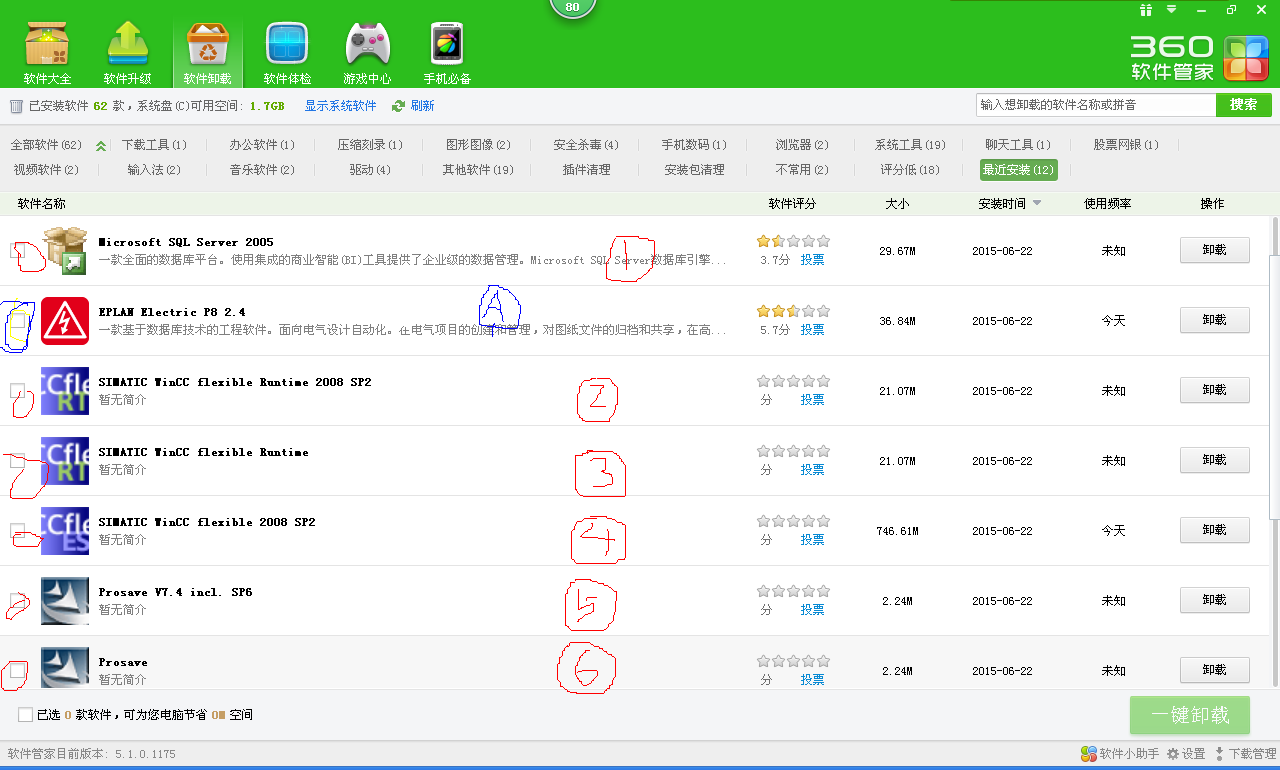Select the 浏览器 (2) category
Screen dimensions: 1280x770
click(x=802, y=145)
